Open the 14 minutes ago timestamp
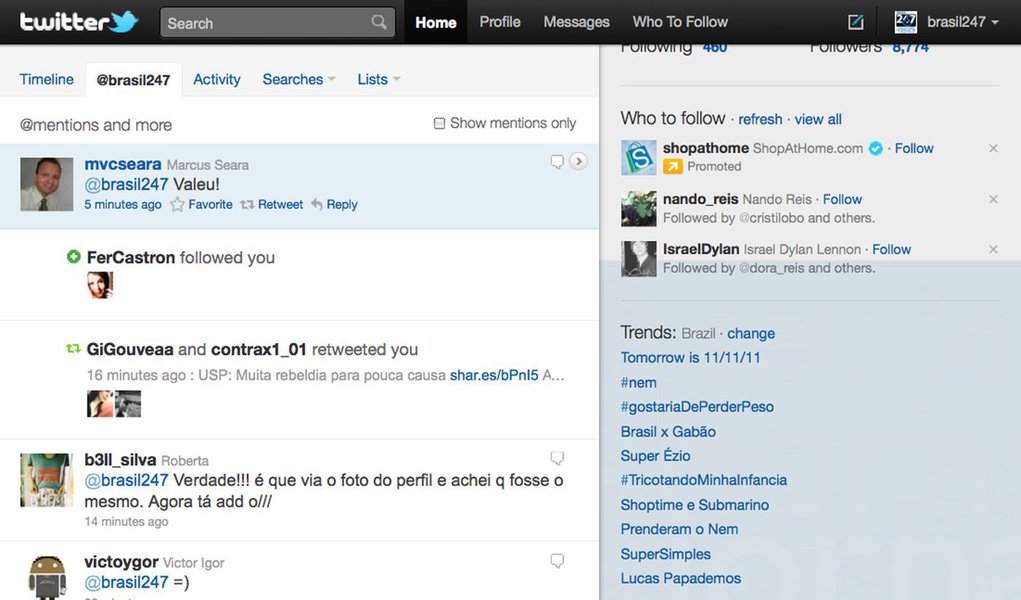Viewport: 1021px width, 600px height. pyautogui.click(x=126, y=521)
